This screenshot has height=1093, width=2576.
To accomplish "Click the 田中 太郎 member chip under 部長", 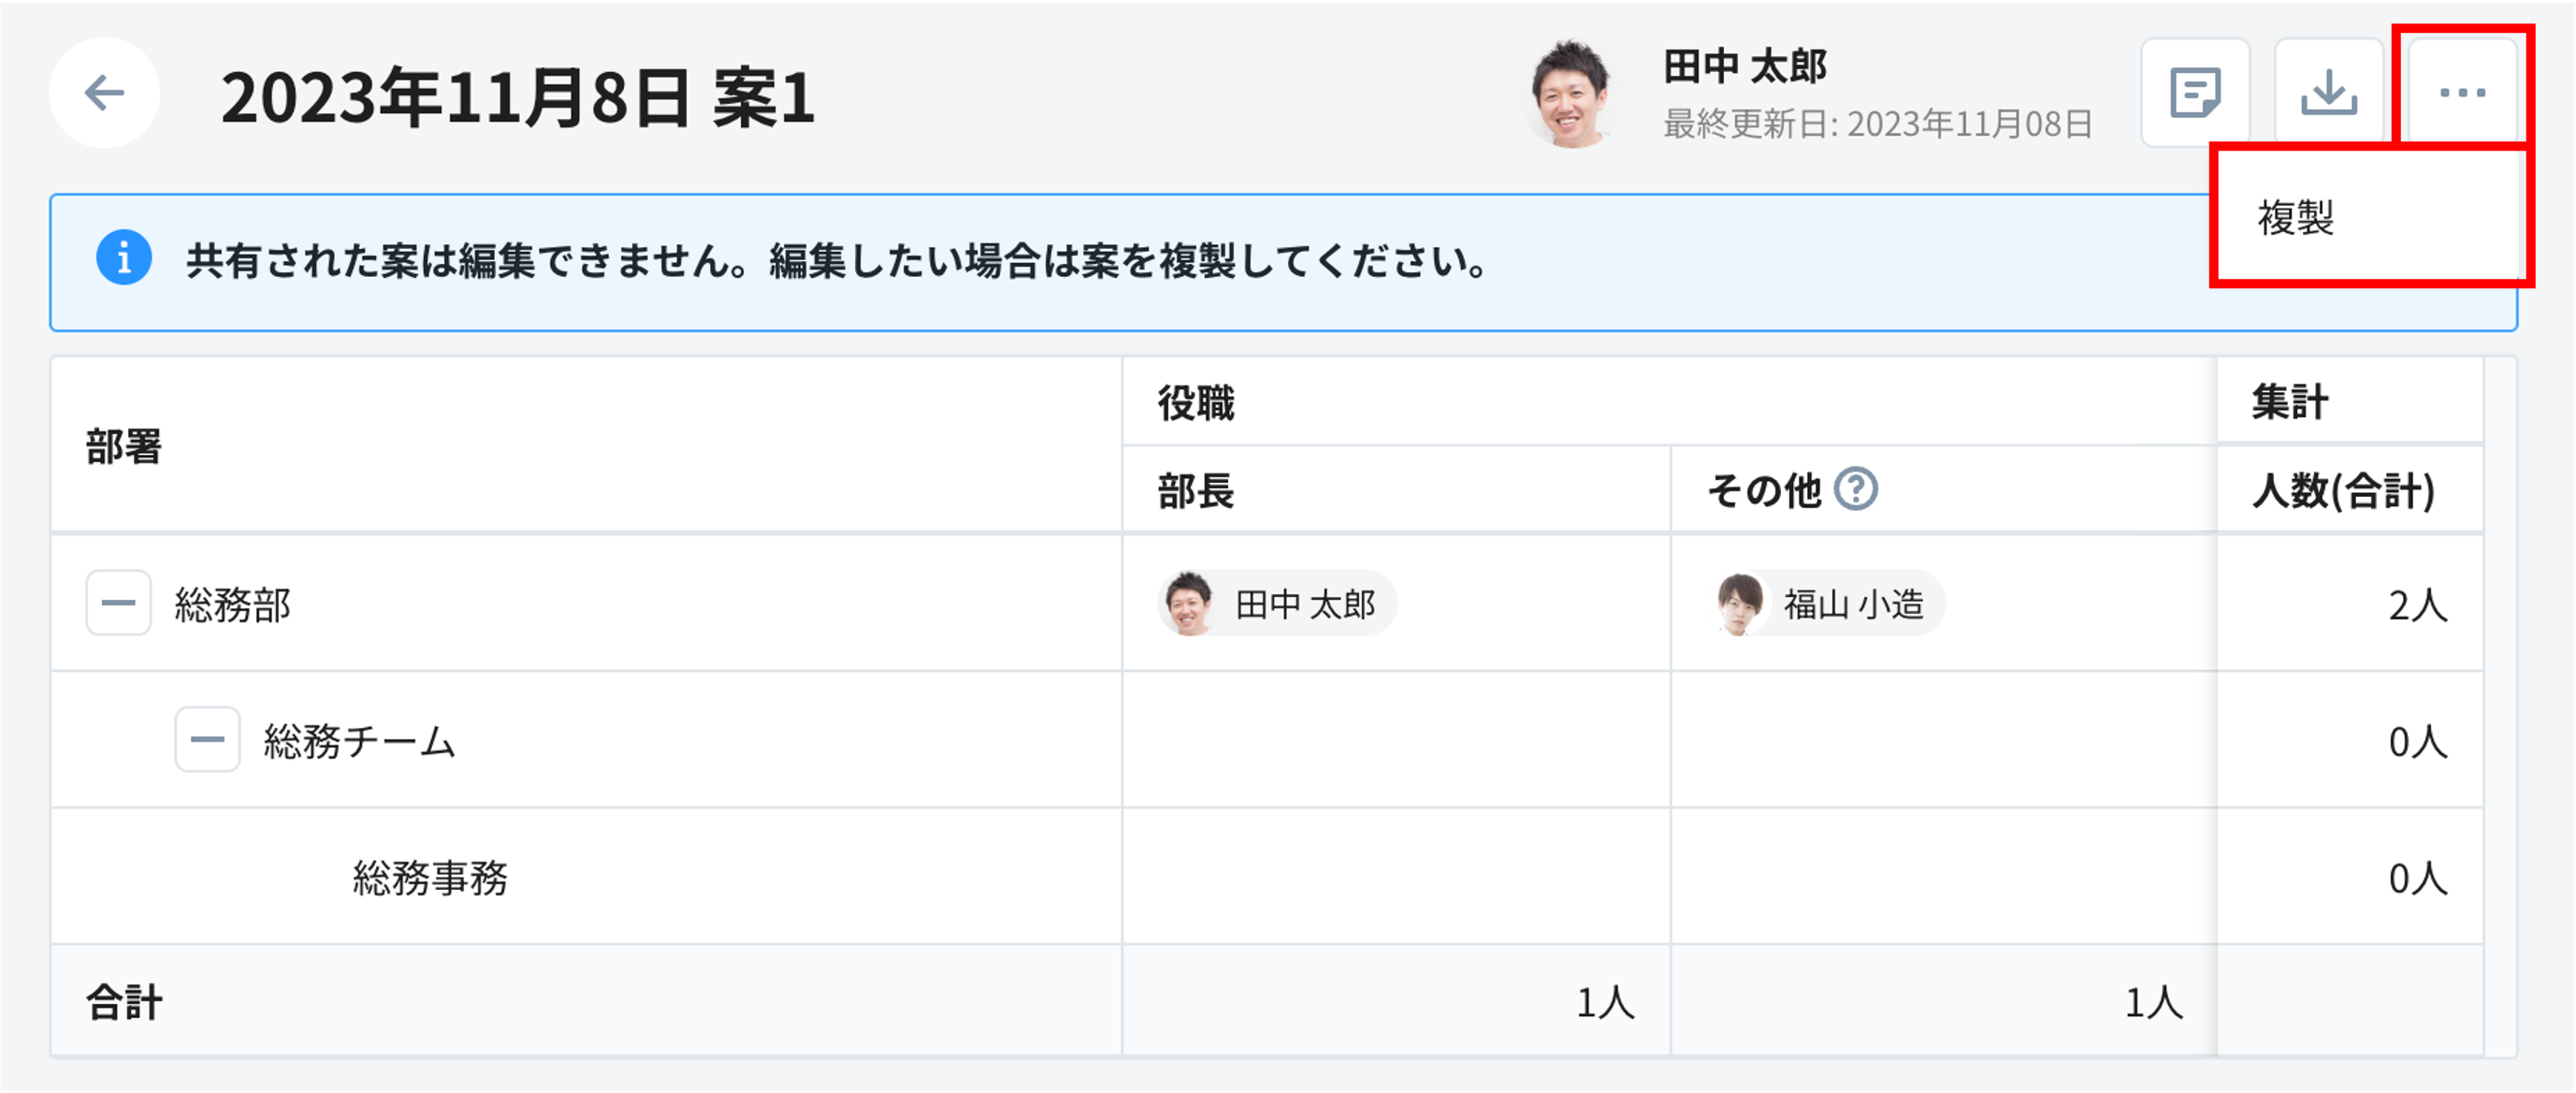I will (x=1277, y=604).
